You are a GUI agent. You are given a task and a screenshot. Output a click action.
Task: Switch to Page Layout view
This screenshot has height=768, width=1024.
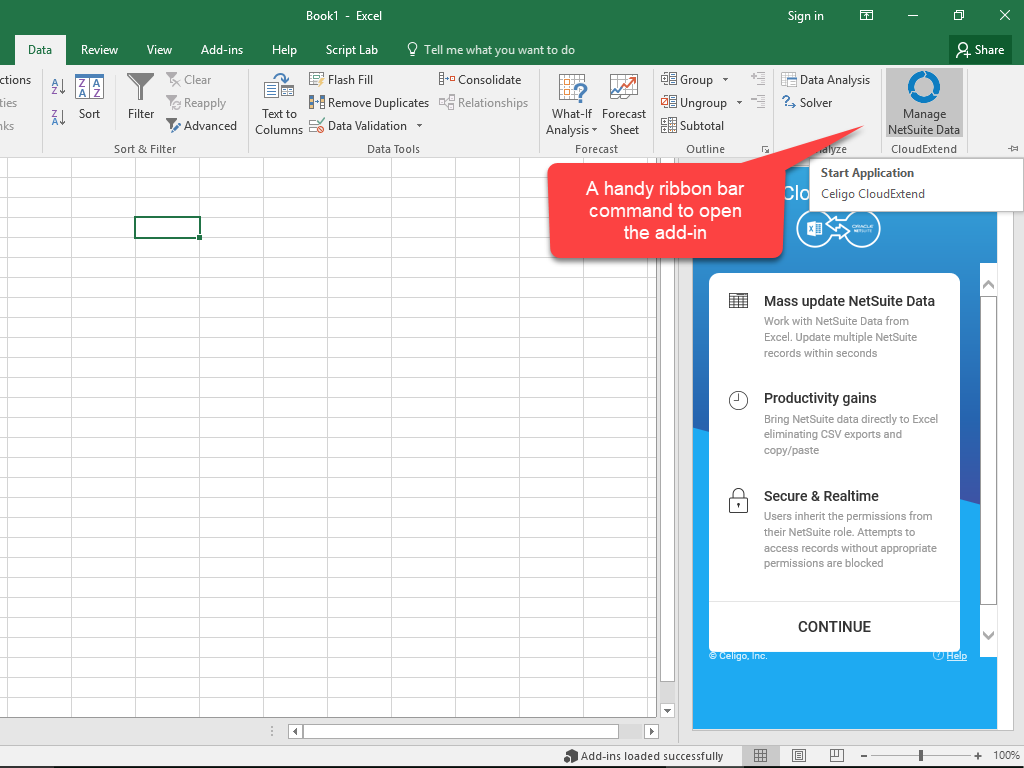pos(799,756)
